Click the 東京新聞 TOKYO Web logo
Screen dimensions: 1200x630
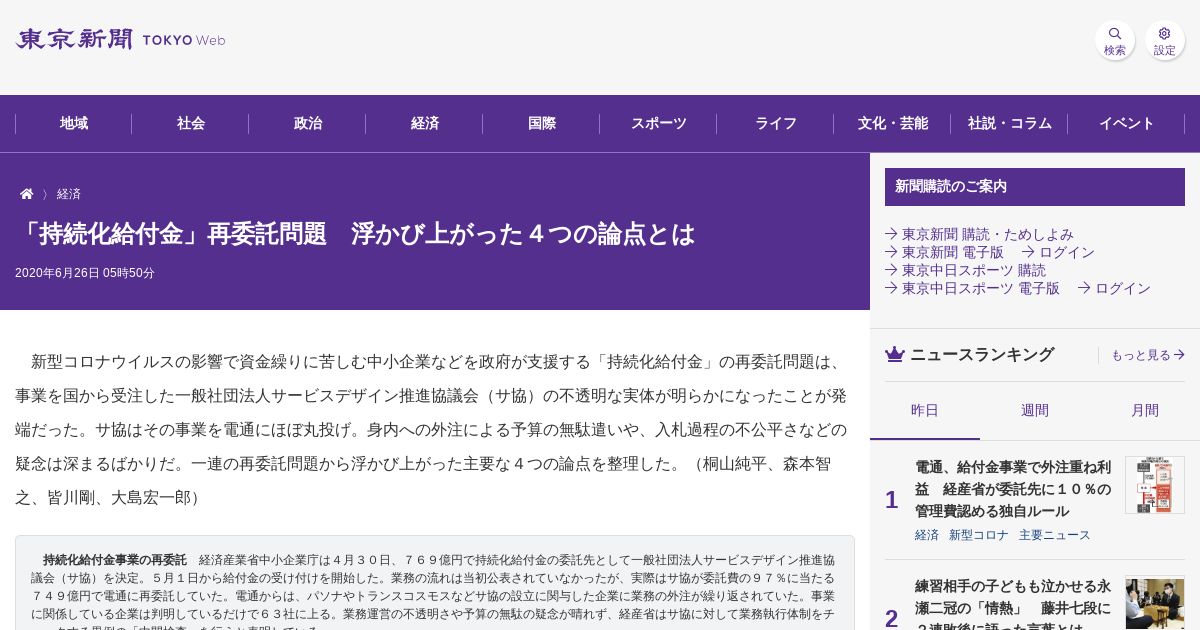tap(120, 40)
